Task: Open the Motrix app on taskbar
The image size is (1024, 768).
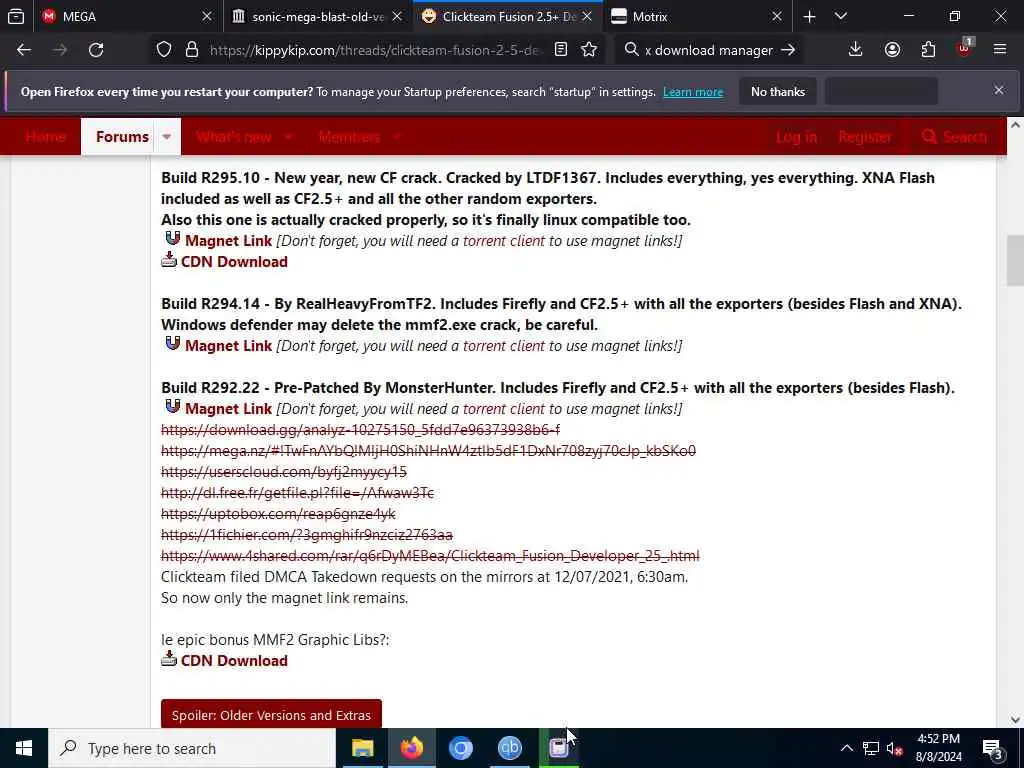Action: [558, 748]
